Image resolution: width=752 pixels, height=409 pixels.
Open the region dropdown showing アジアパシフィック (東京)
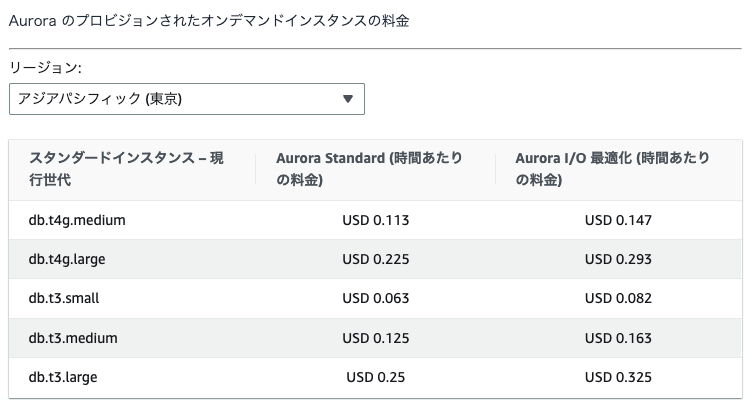pyautogui.click(x=186, y=99)
